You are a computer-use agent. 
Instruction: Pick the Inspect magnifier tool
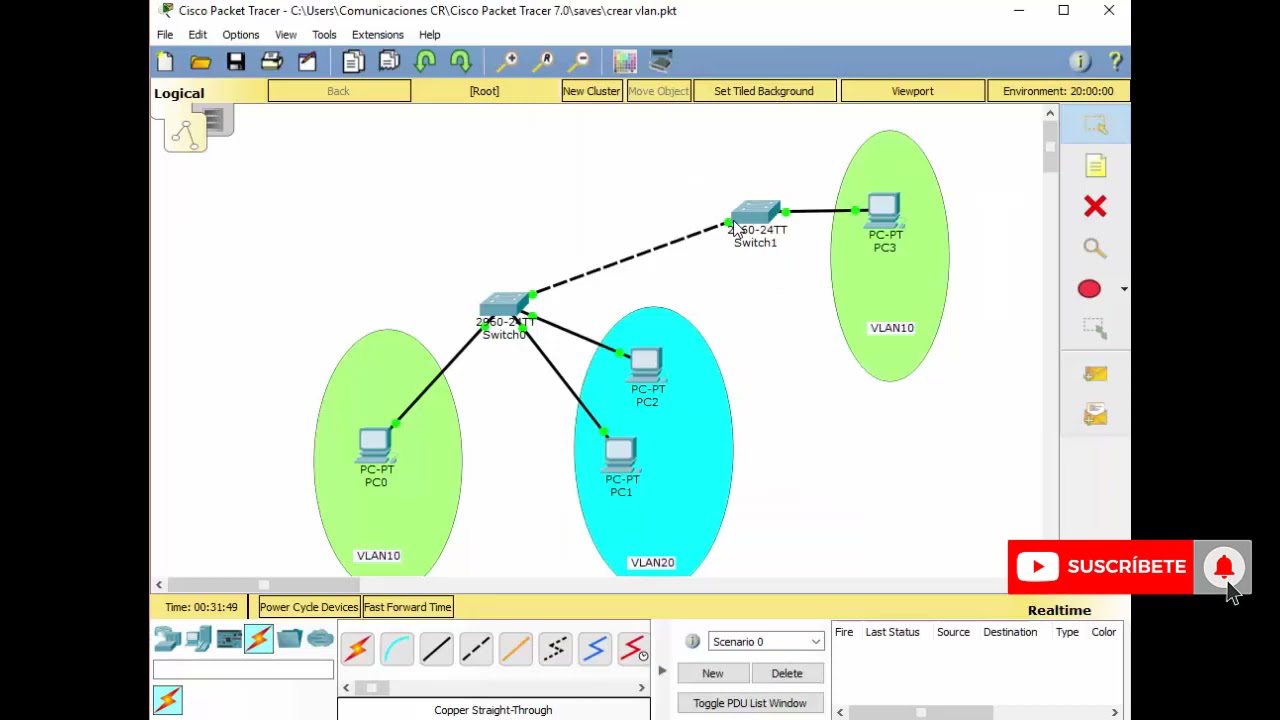pos(1095,248)
